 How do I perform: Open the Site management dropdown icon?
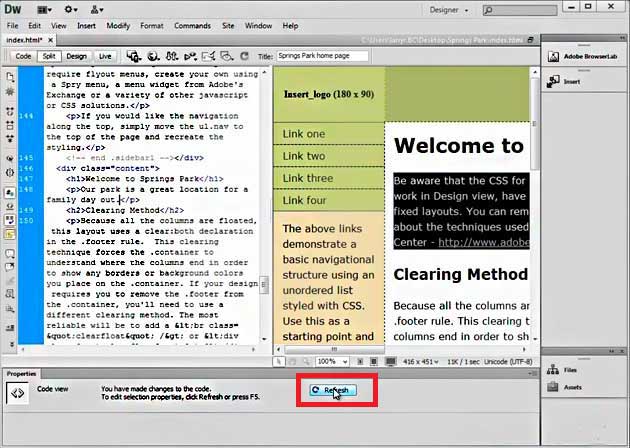coord(97,9)
